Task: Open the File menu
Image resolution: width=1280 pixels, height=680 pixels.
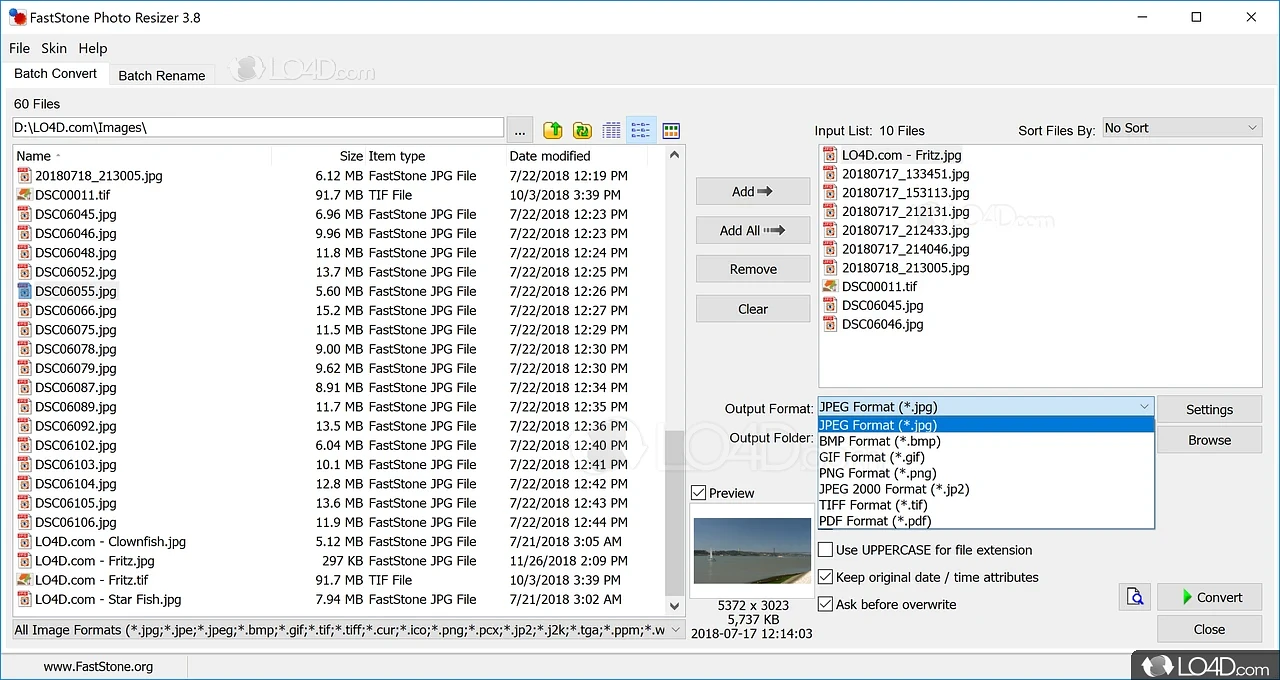Action: 19,48
